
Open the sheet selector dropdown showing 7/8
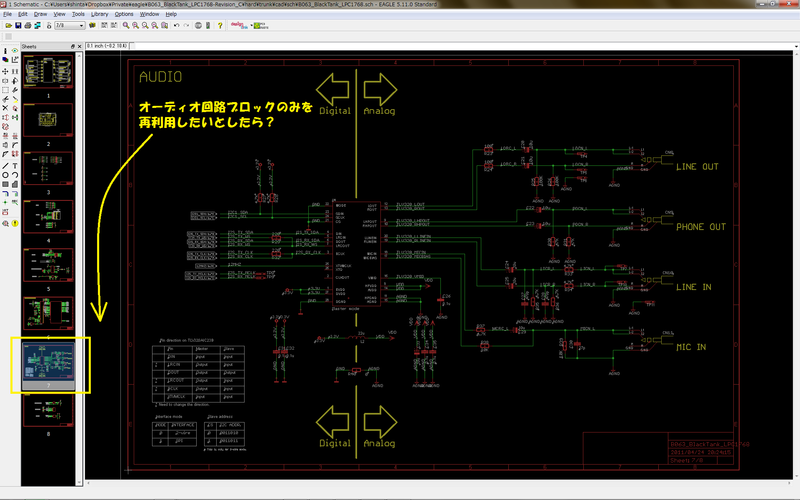click(69, 26)
